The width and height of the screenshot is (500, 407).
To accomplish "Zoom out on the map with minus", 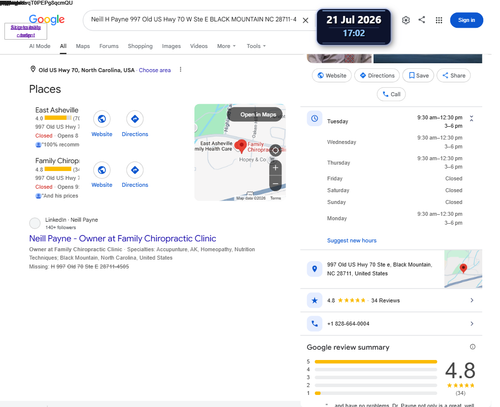I will pyautogui.click(x=275, y=183).
